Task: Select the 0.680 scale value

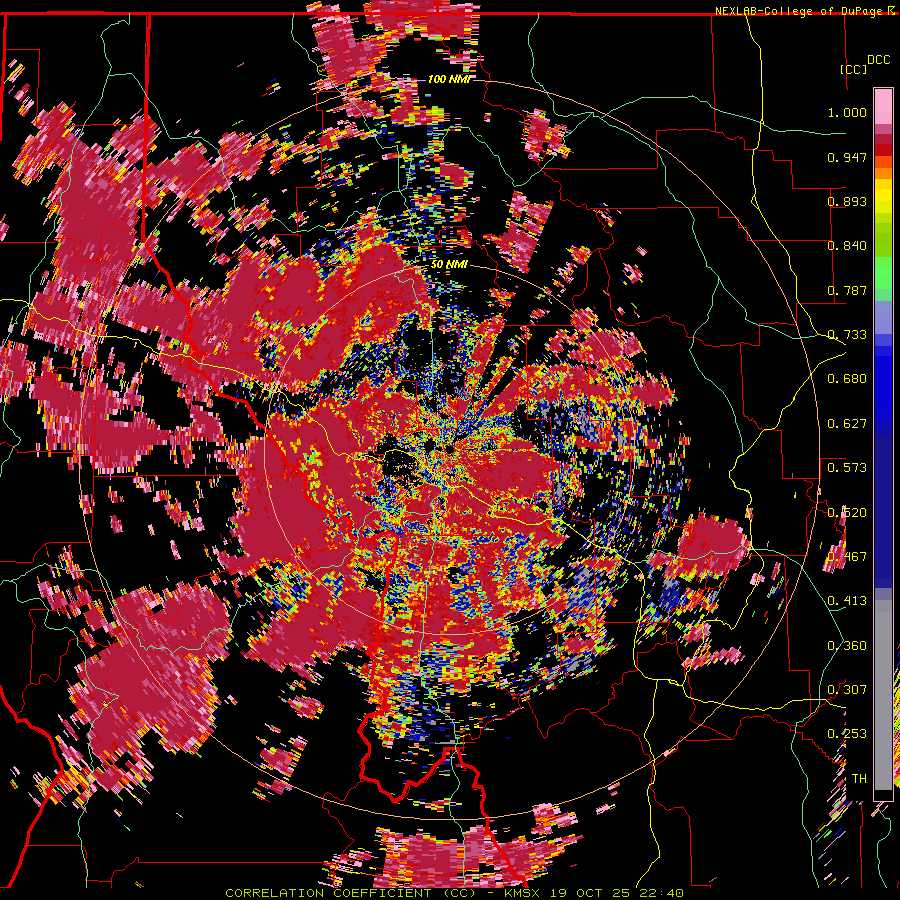Action: pos(847,379)
